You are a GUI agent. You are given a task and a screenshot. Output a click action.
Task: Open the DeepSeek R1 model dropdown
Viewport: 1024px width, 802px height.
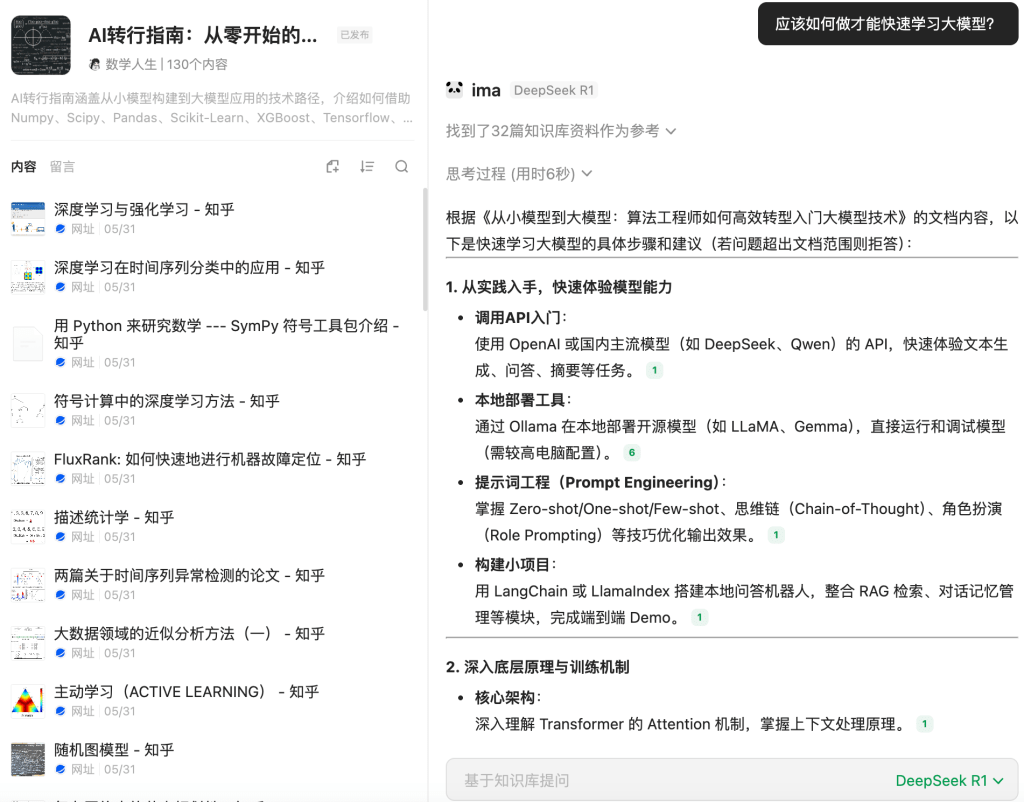[949, 780]
